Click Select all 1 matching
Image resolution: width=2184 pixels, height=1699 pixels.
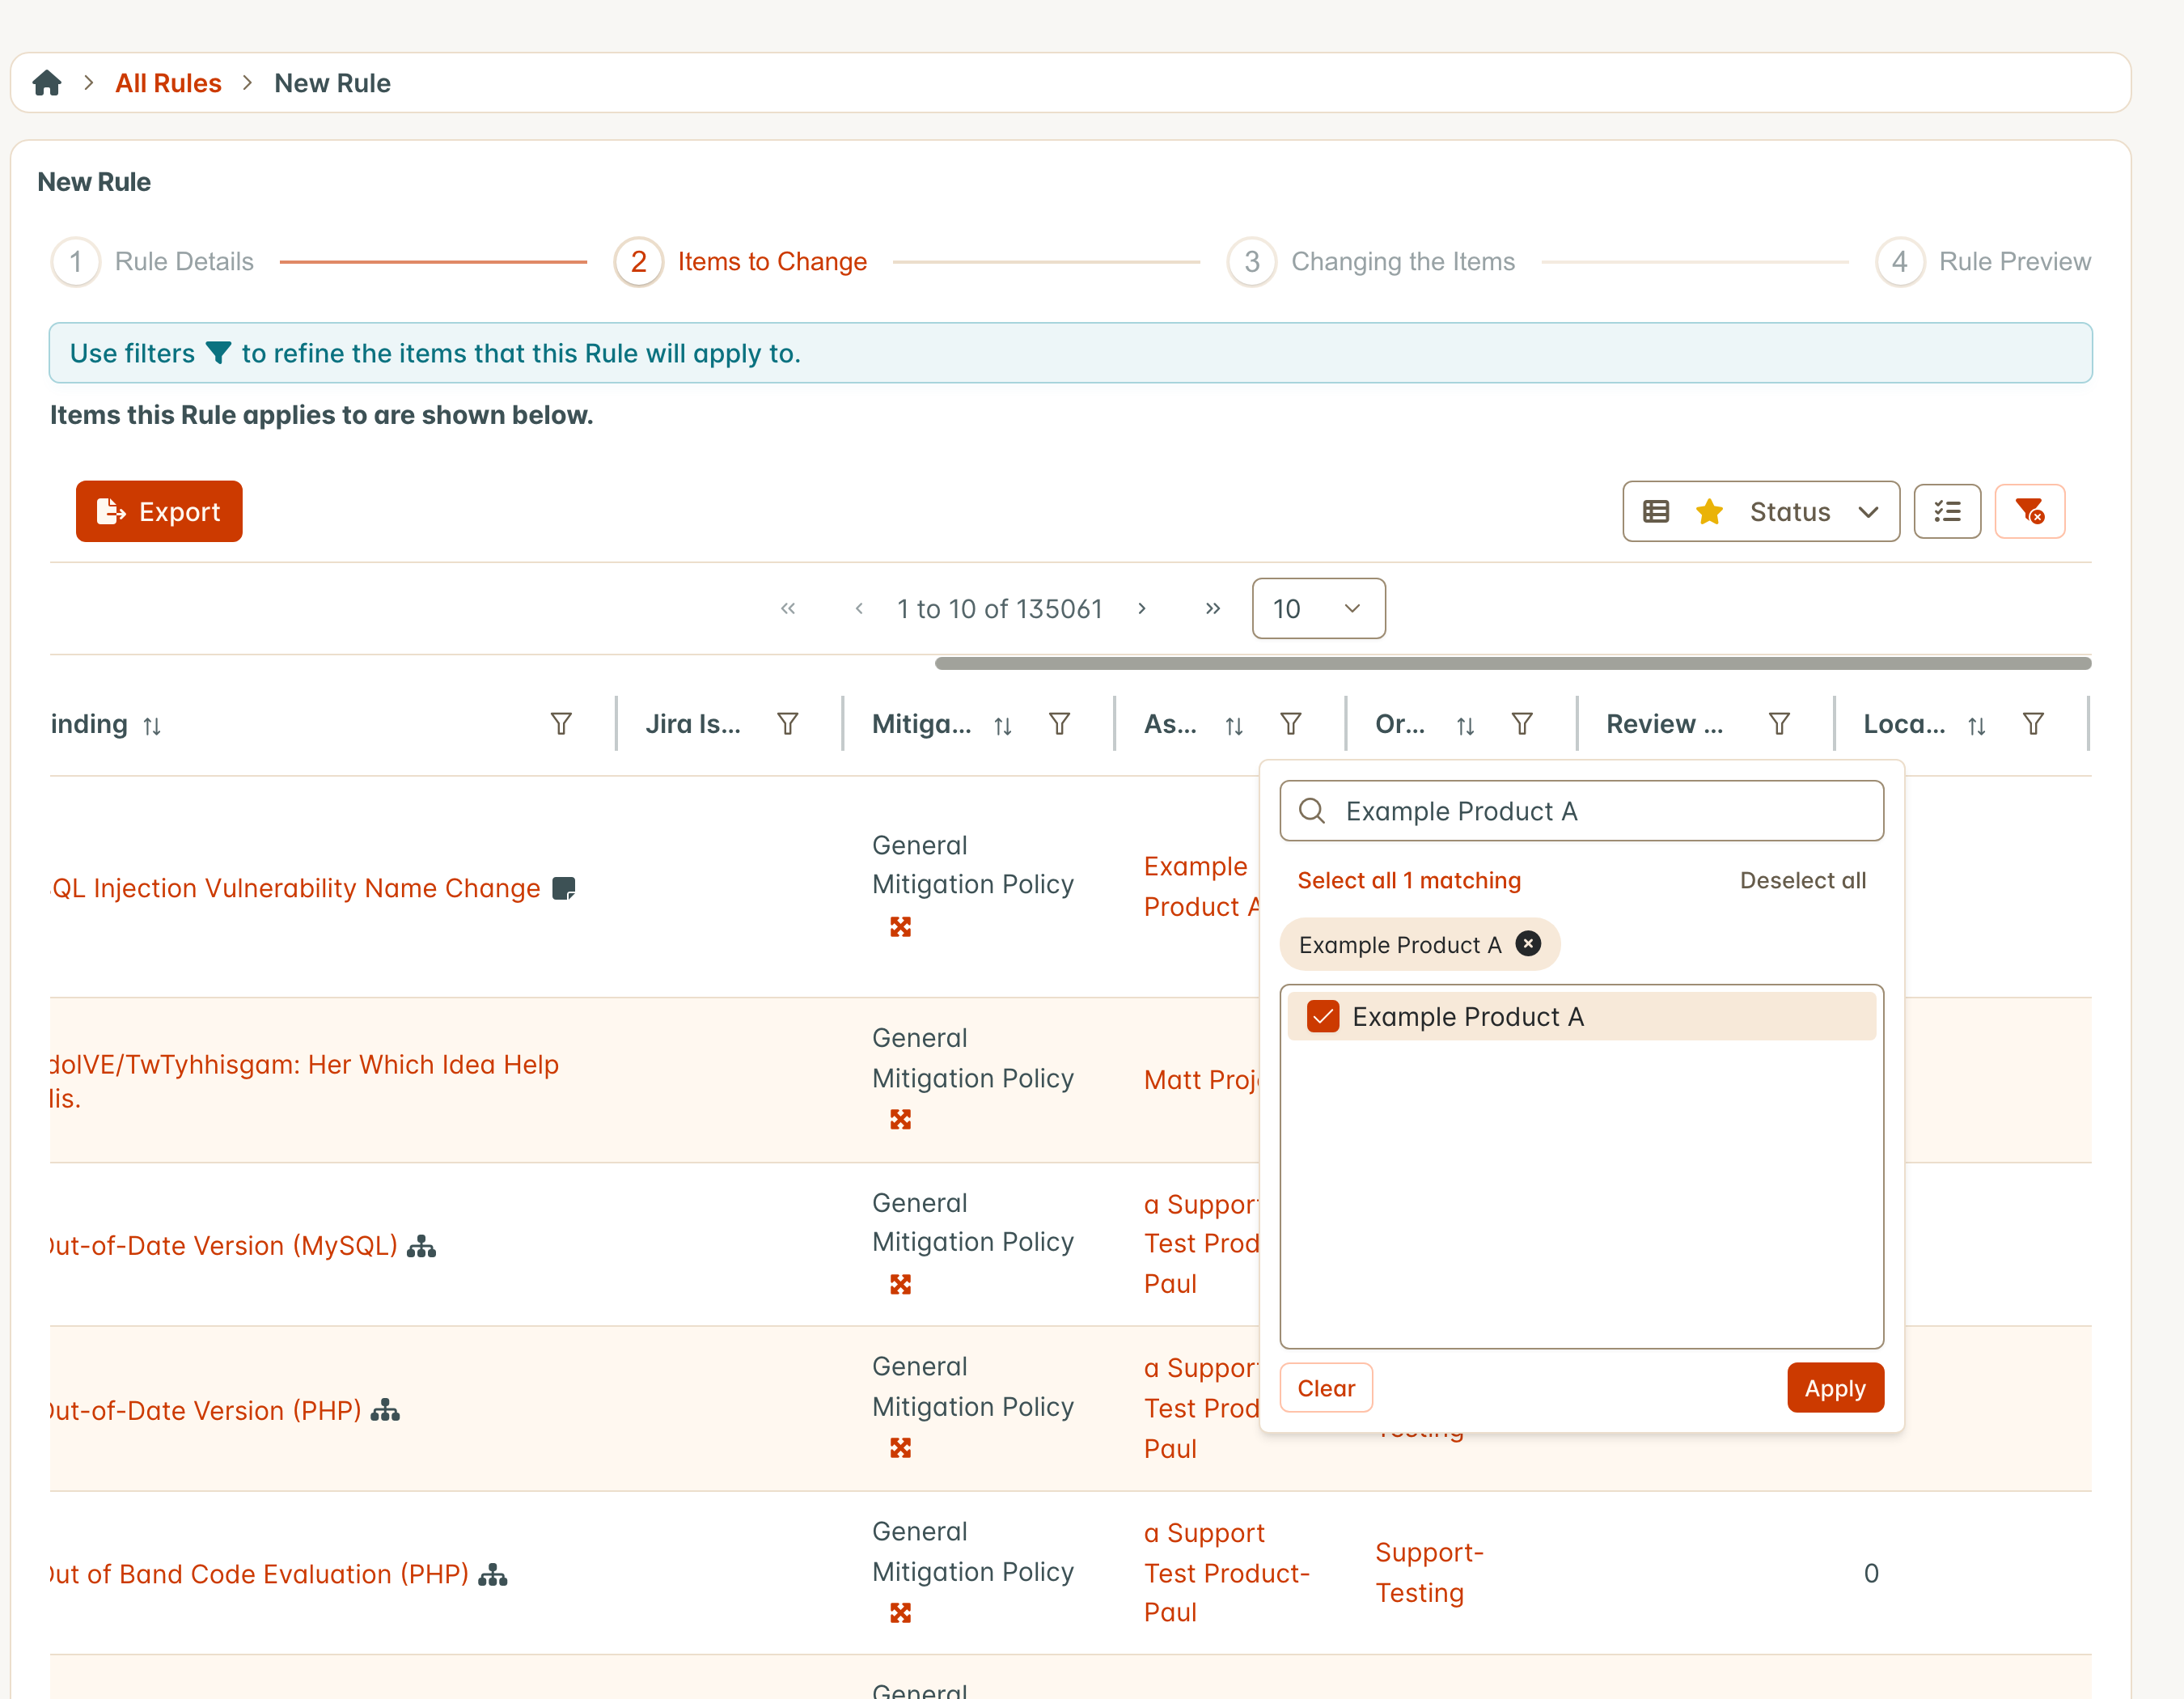point(1408,880)
